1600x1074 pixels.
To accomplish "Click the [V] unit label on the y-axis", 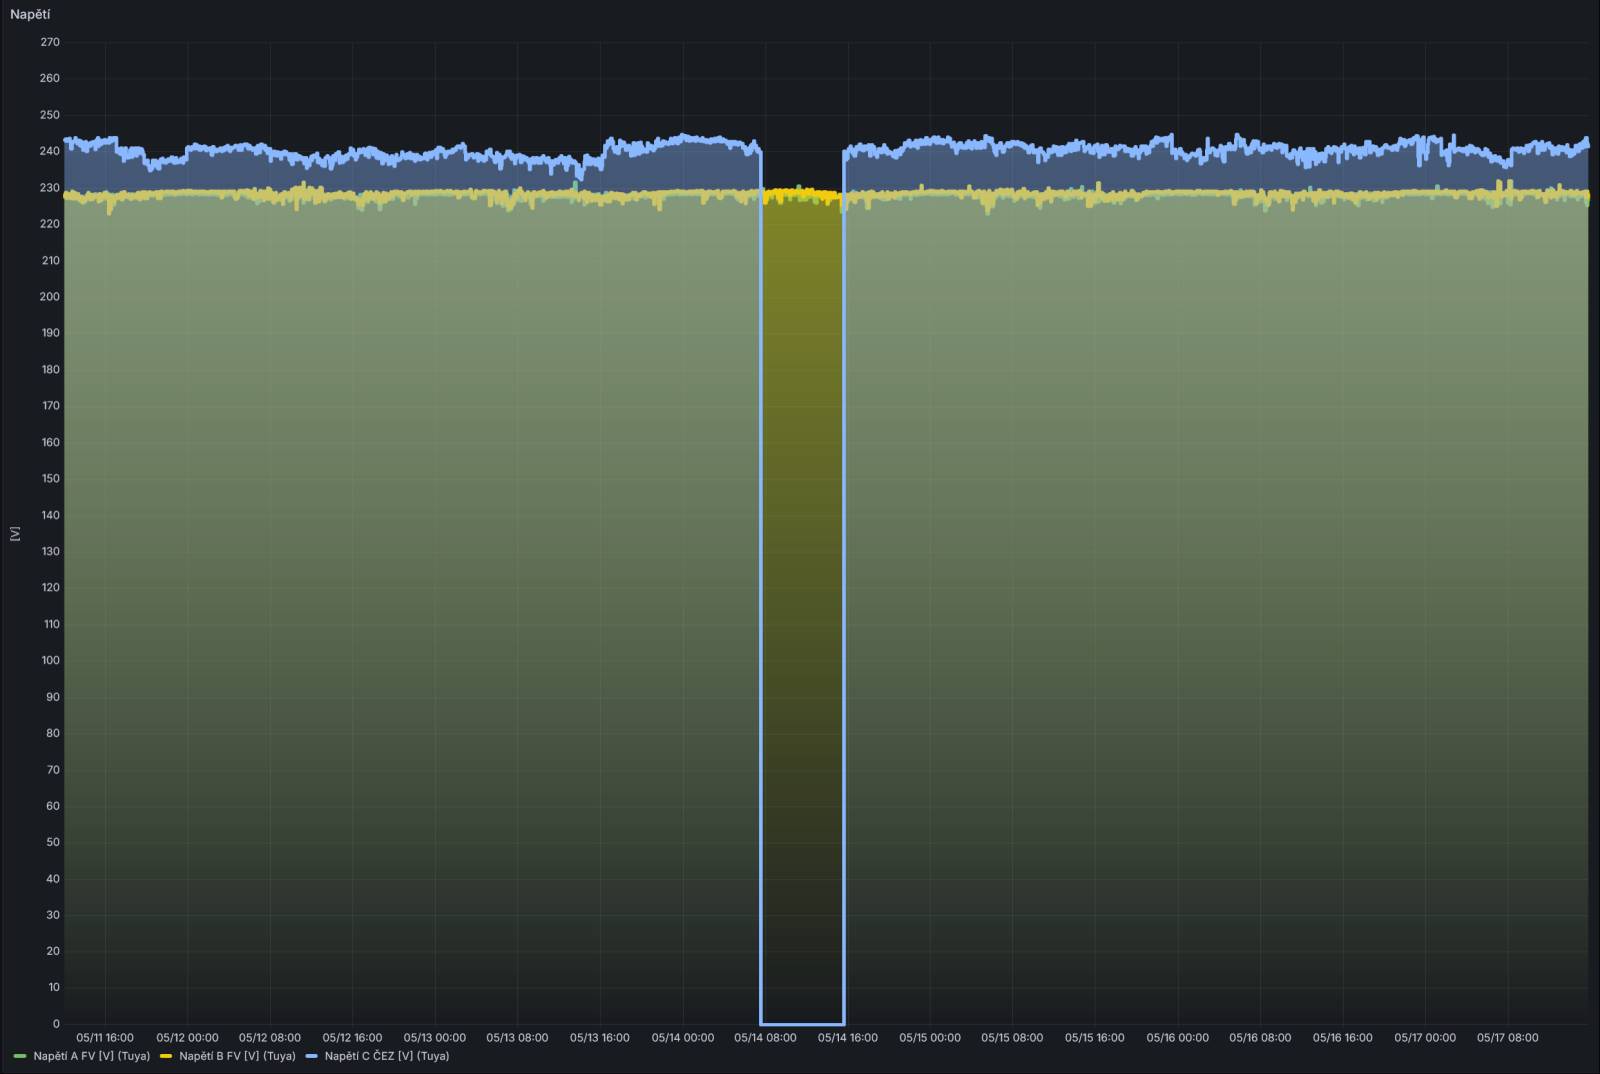I will tap(15, 533).
